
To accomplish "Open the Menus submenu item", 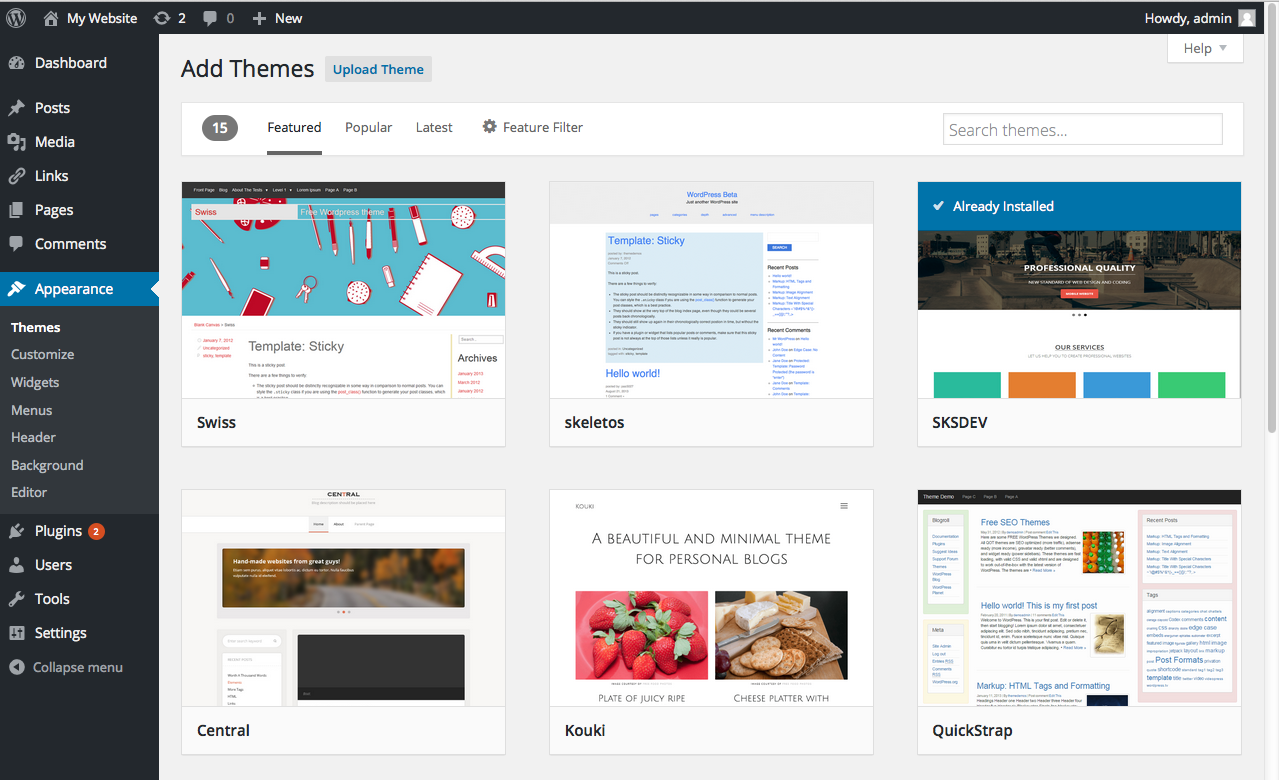I will pyautogui.click(x=32, y=410).
